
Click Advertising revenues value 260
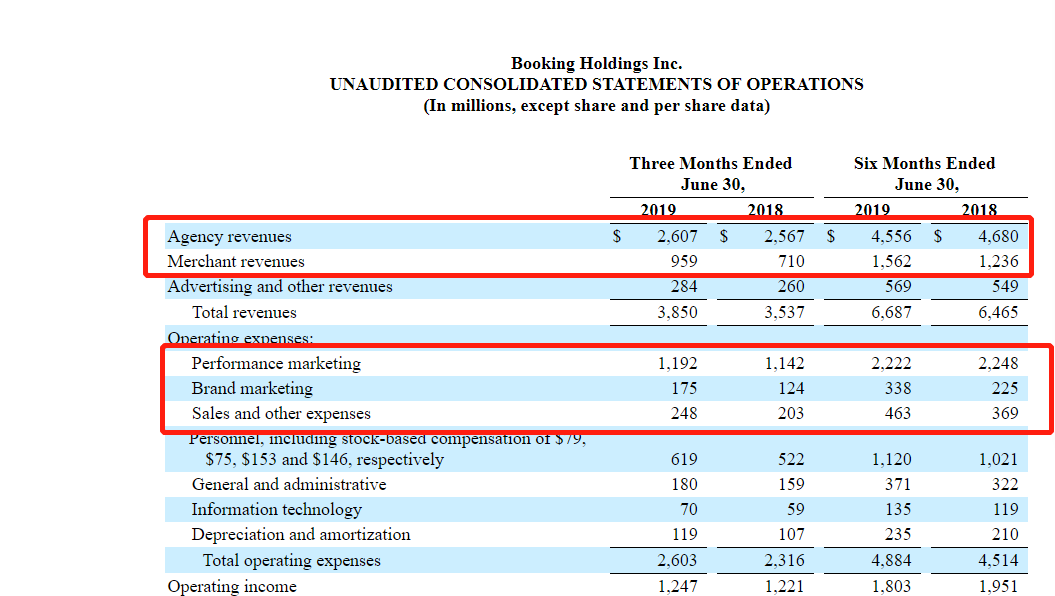tap(791, 287)
